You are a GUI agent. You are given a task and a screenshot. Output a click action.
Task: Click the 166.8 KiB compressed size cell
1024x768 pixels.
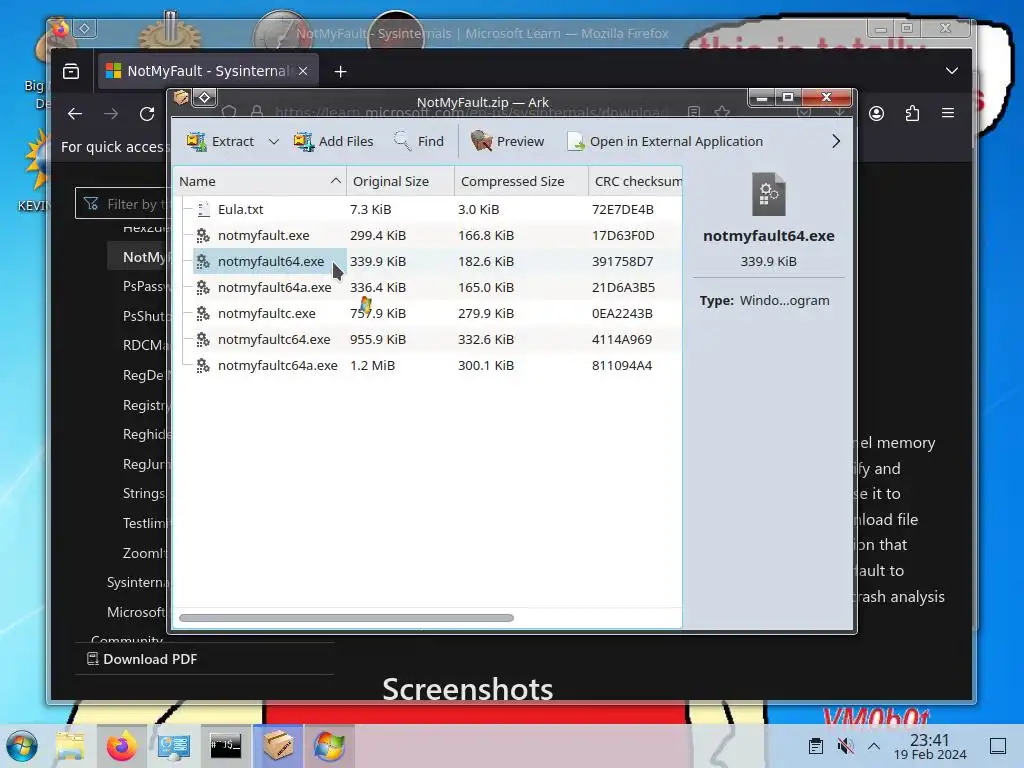pos(486,235)
